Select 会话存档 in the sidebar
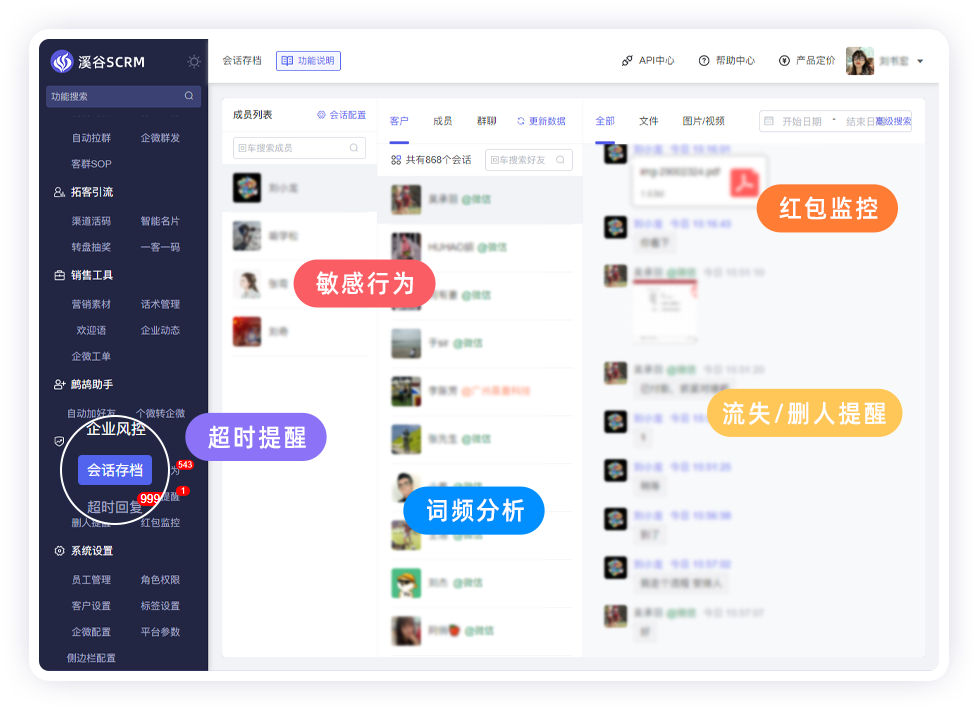This screenshot has height=711, width=979. click(x=115, y=470)
